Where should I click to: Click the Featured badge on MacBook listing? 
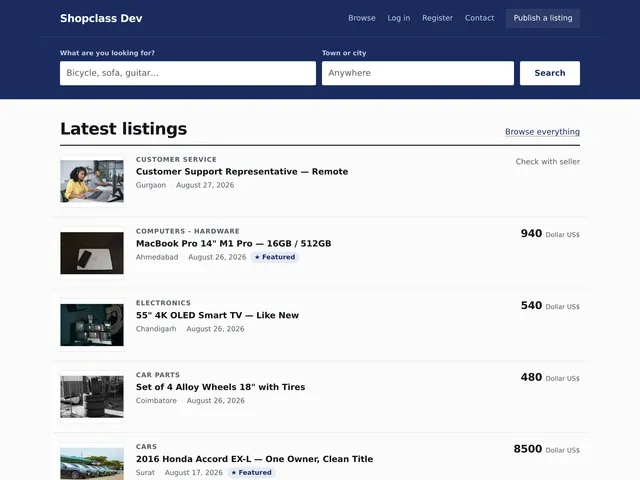275,257
